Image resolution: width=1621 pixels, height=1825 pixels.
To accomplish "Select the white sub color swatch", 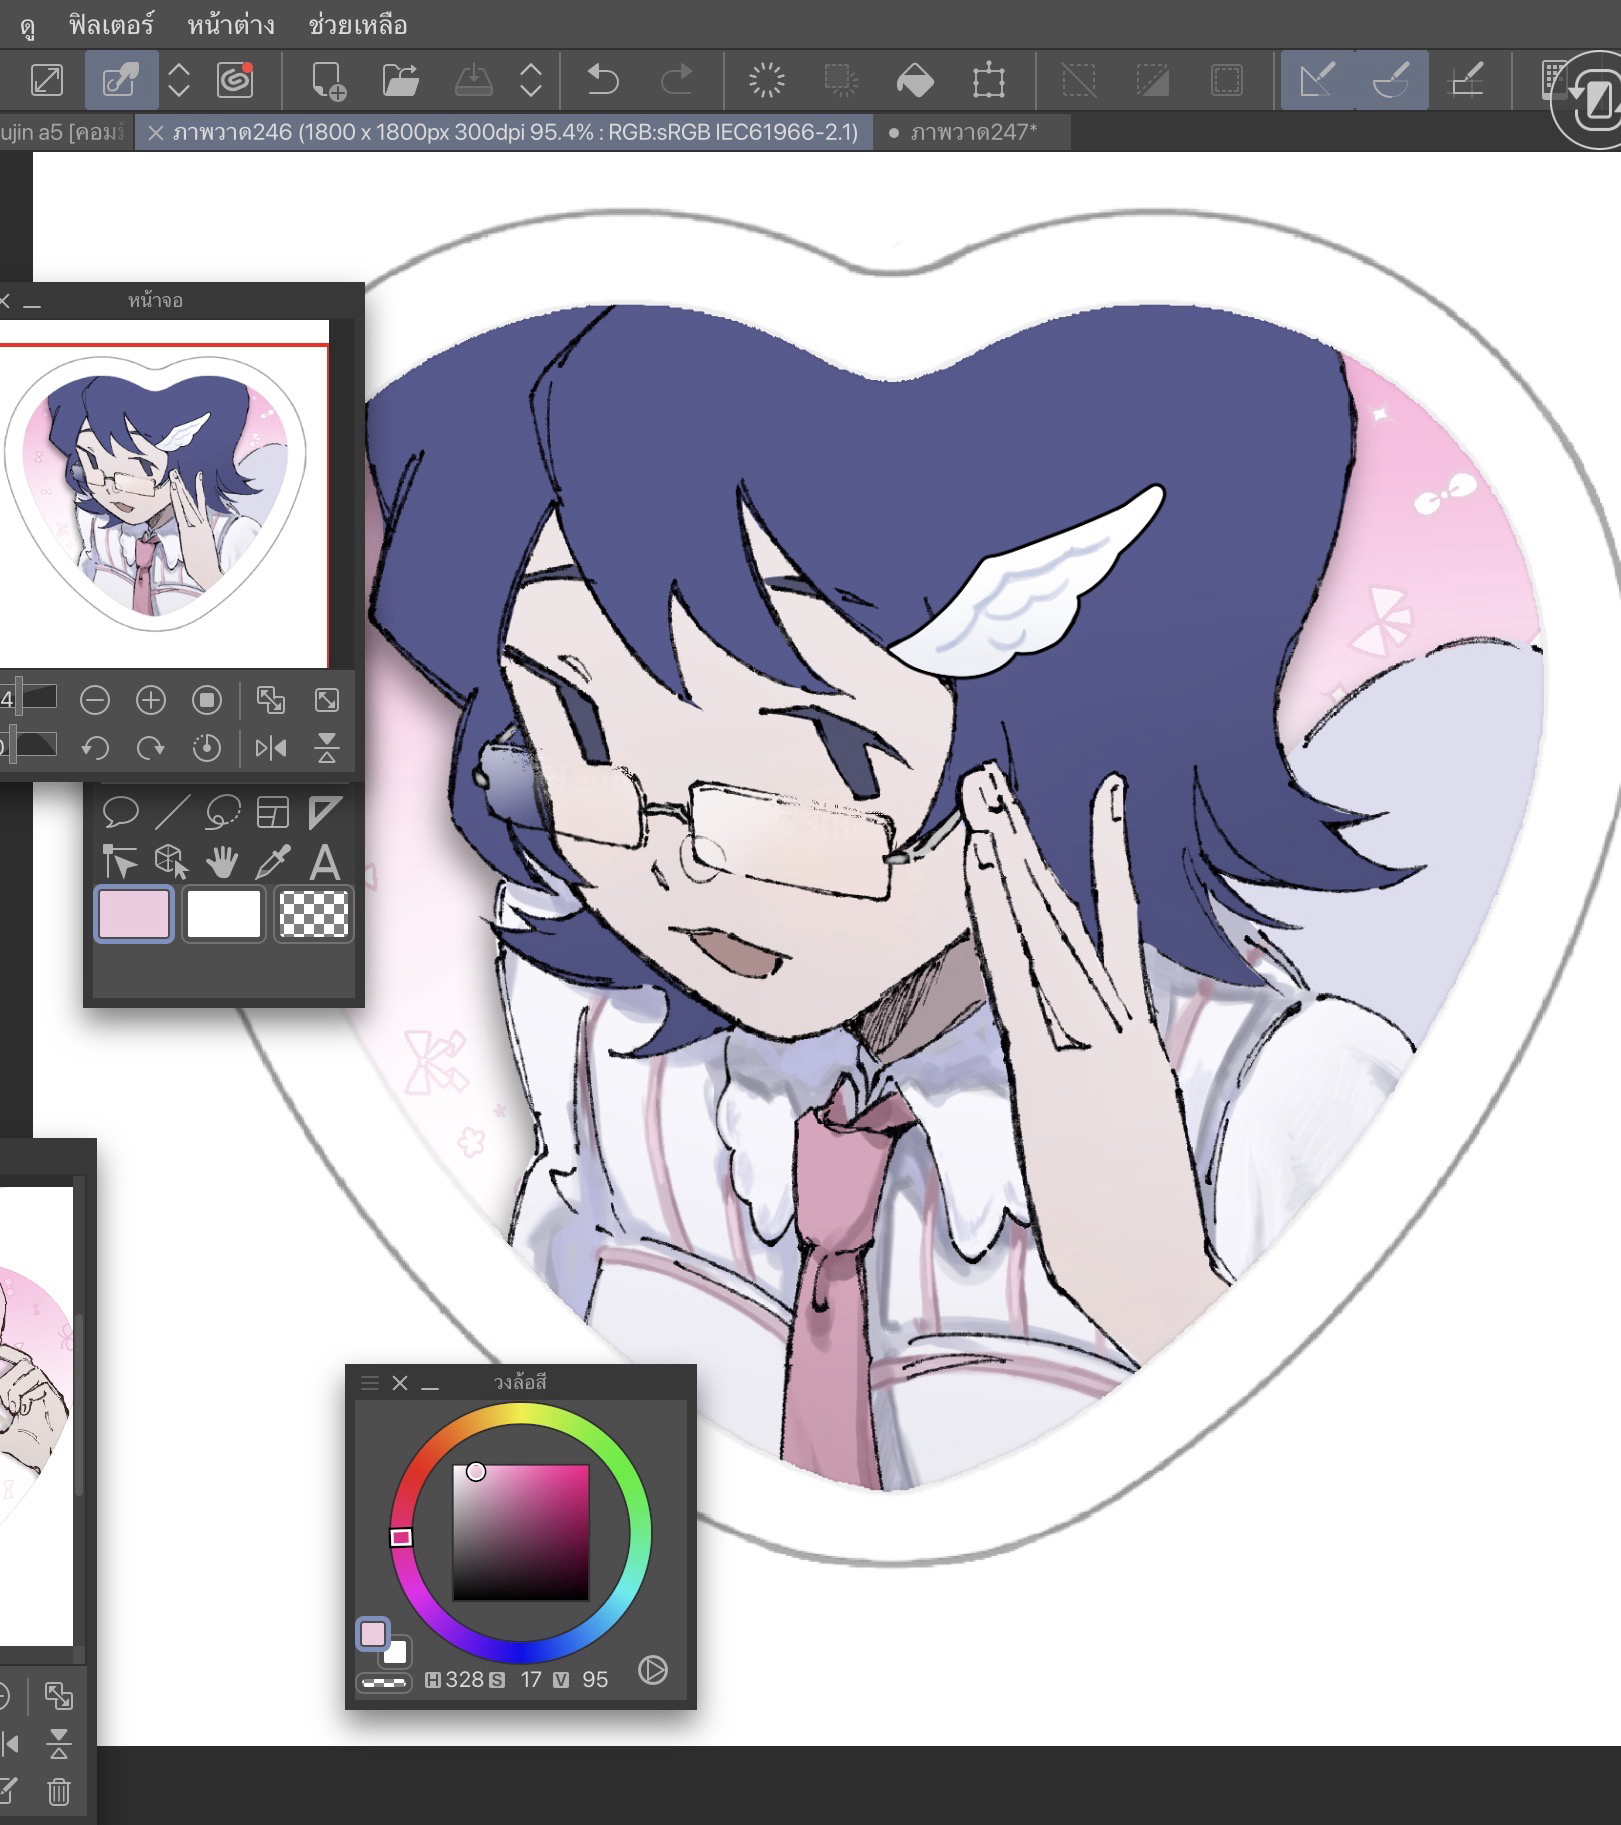I will point(223,914).
